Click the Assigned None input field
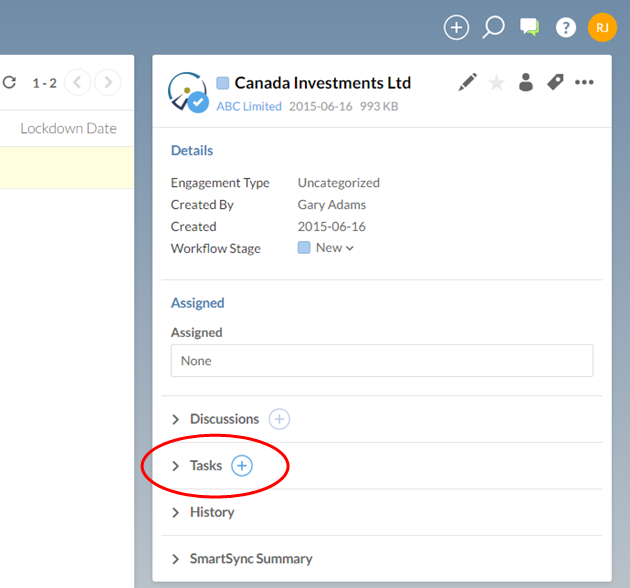Viewport: 630px width, 588px height. tap(381, 361)
